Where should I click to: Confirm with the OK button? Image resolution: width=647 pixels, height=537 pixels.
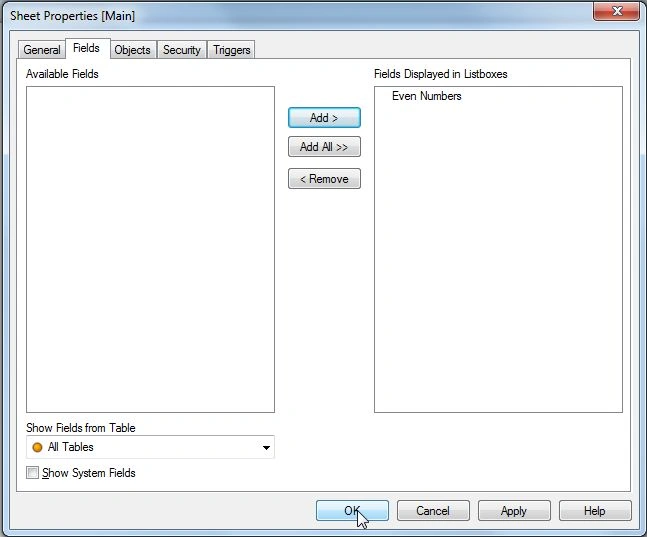pos(352,511)
